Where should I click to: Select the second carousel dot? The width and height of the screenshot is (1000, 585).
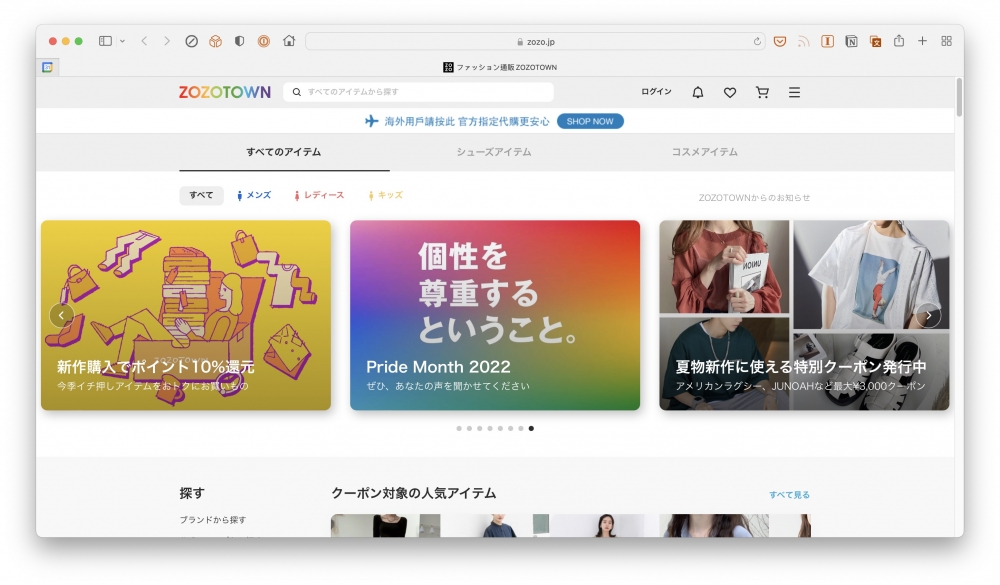tap(469, 429)
